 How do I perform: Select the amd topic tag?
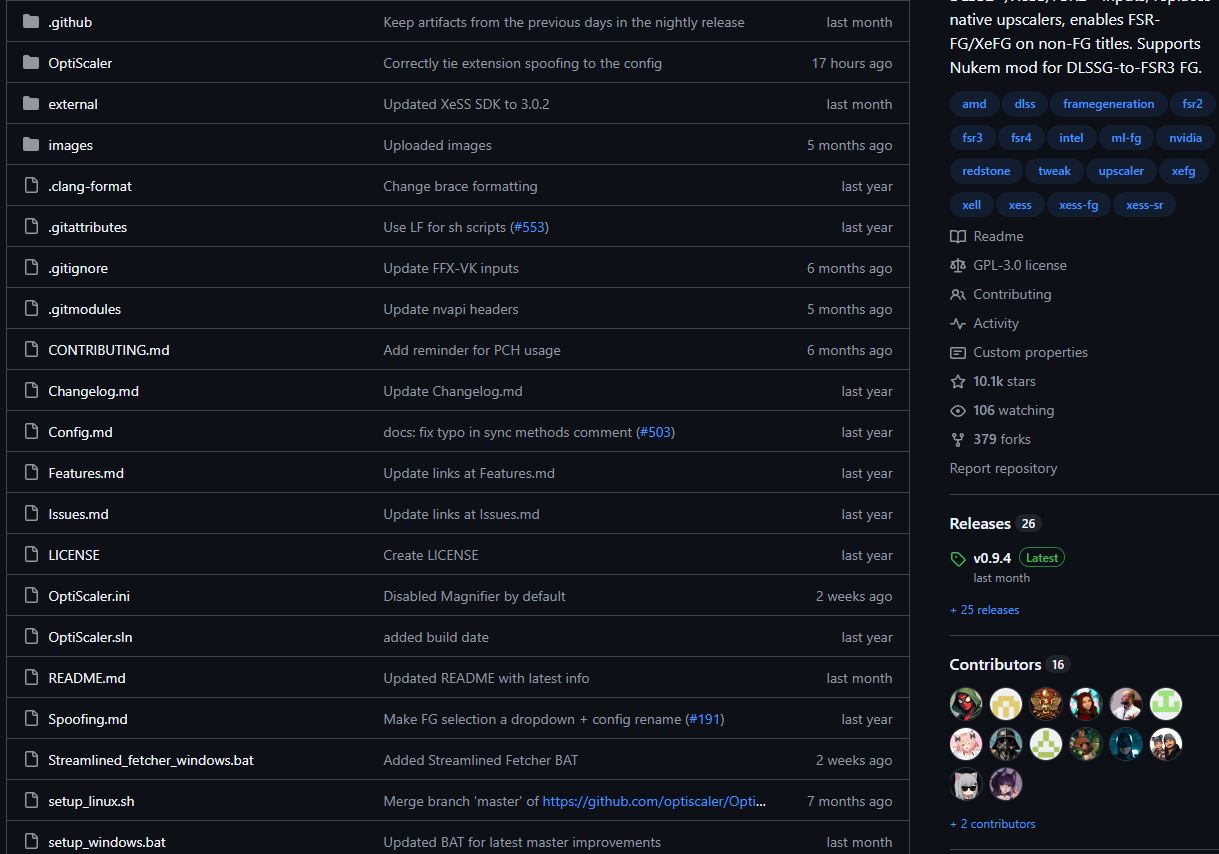coord(974,104)
